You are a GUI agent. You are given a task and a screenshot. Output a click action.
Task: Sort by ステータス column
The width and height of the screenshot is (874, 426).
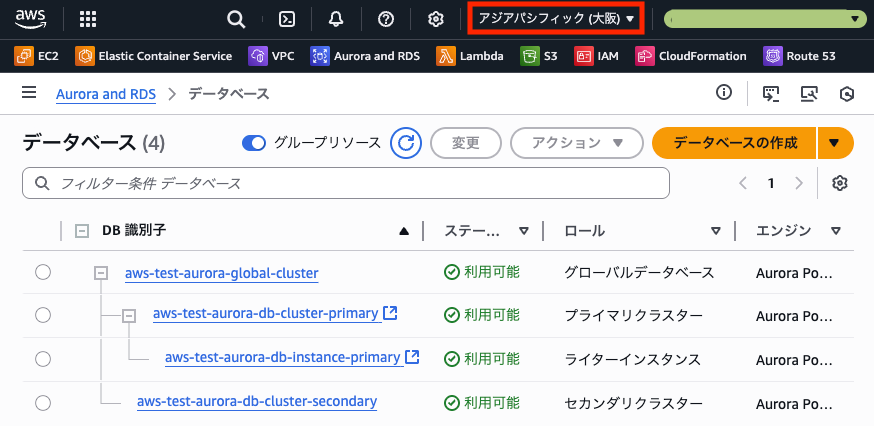[523, 231]
